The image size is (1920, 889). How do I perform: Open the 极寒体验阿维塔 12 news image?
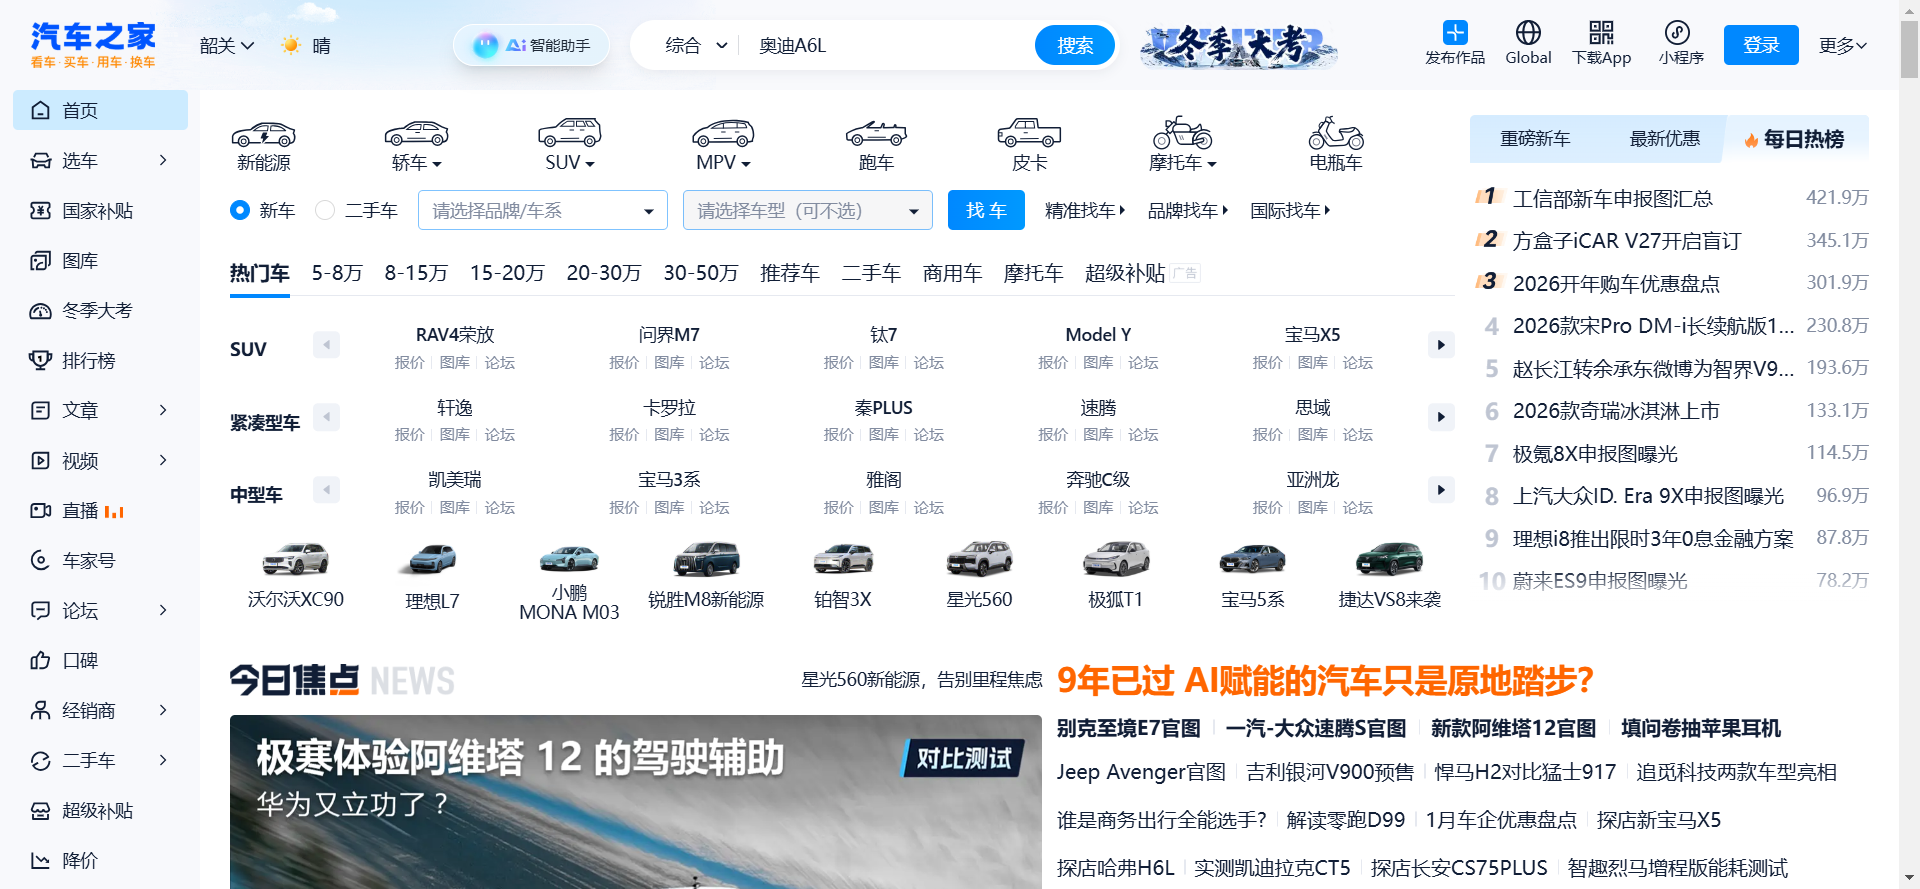pos(636,802)
